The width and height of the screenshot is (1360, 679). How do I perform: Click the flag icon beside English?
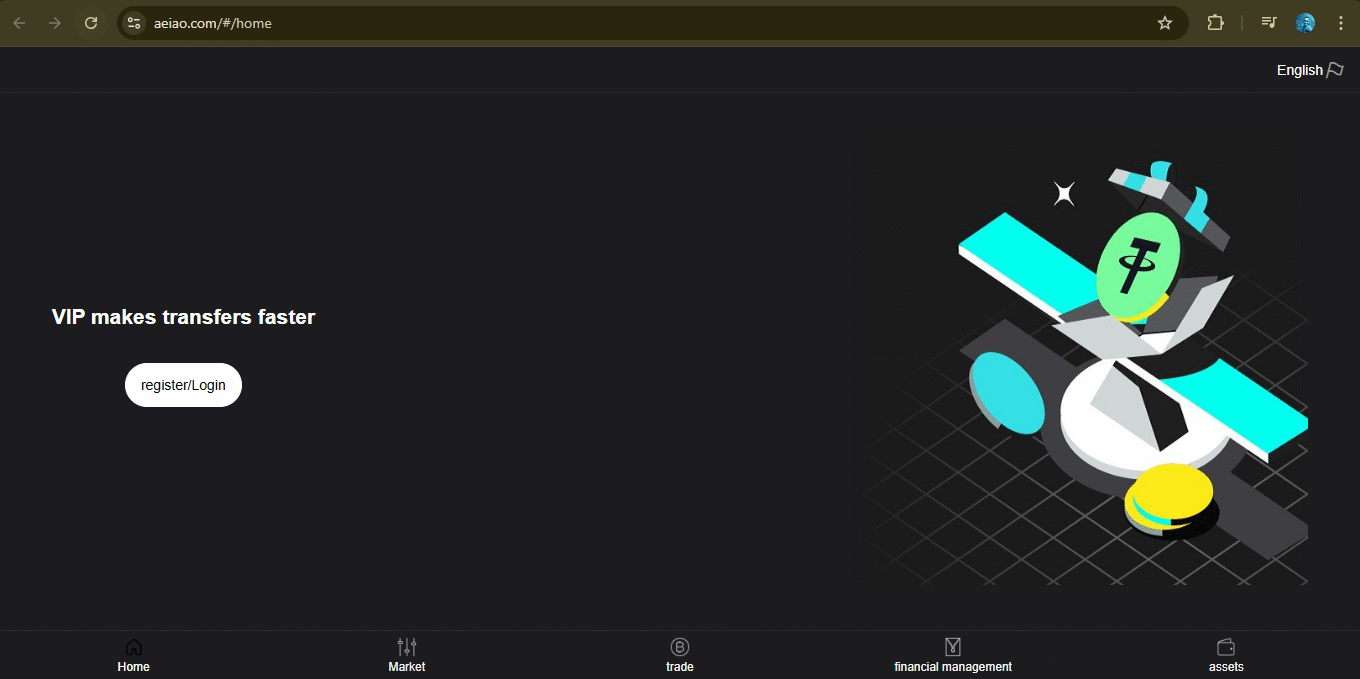(x=1335, y=70)
